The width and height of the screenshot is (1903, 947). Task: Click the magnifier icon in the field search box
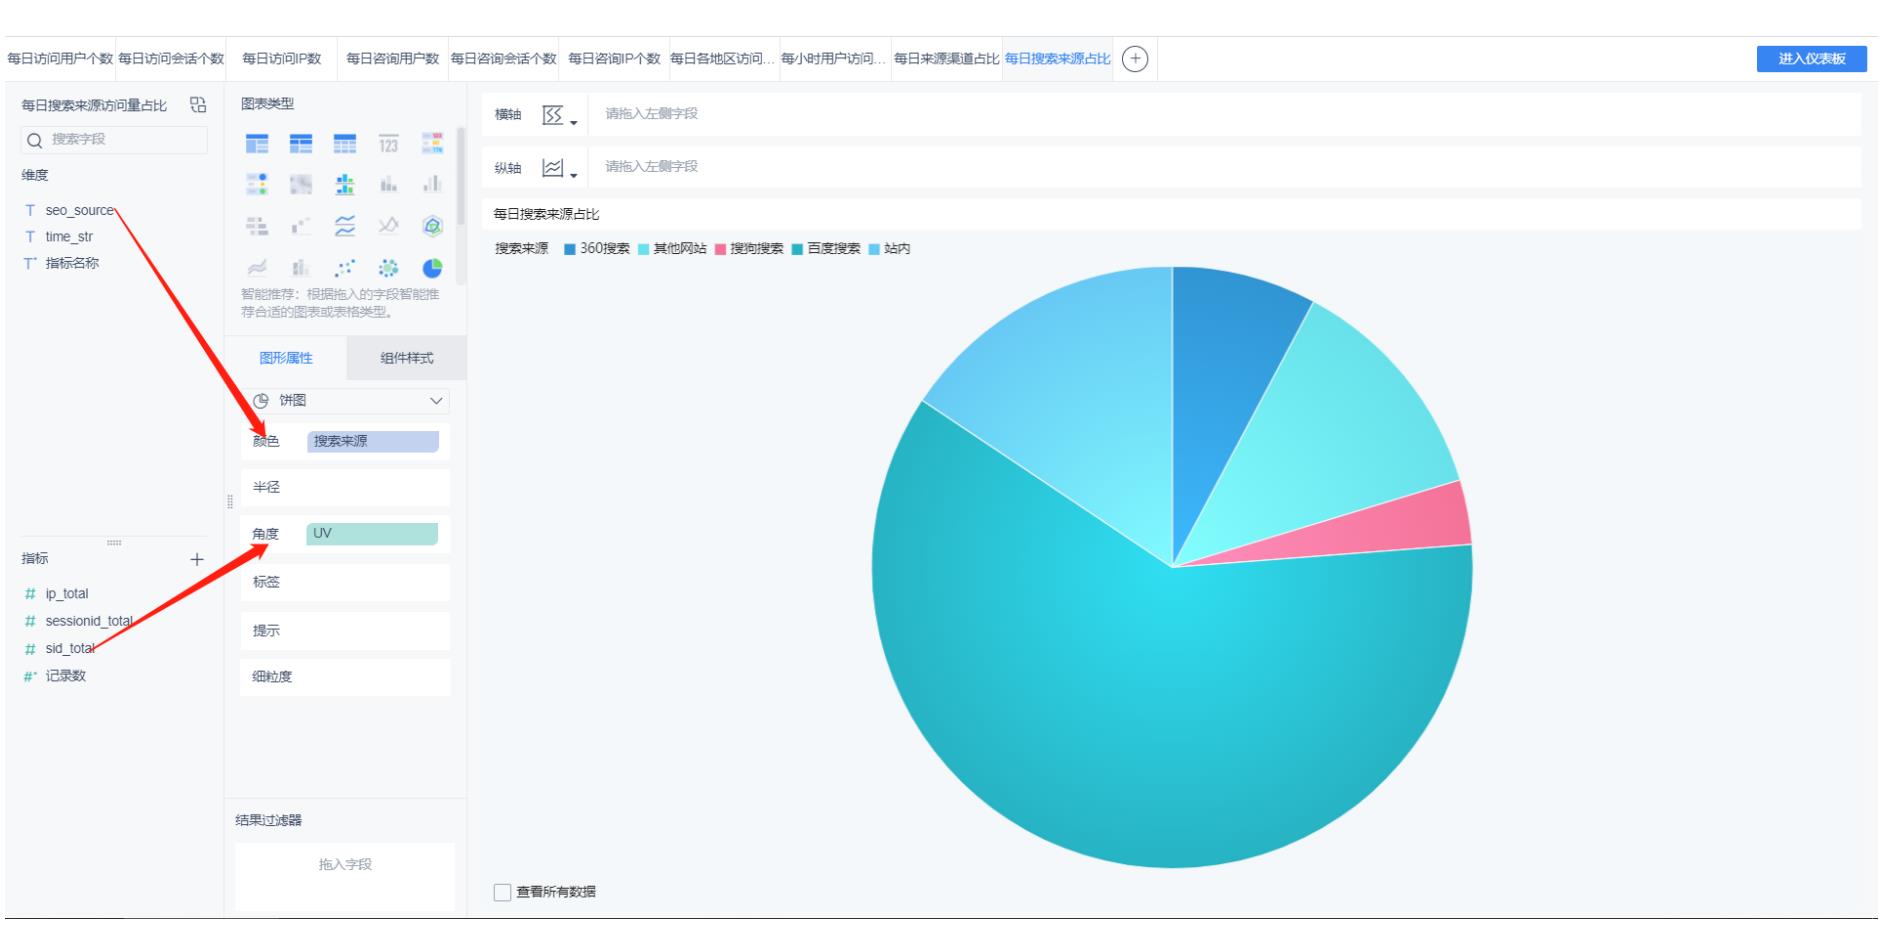(x=35, y=140)
